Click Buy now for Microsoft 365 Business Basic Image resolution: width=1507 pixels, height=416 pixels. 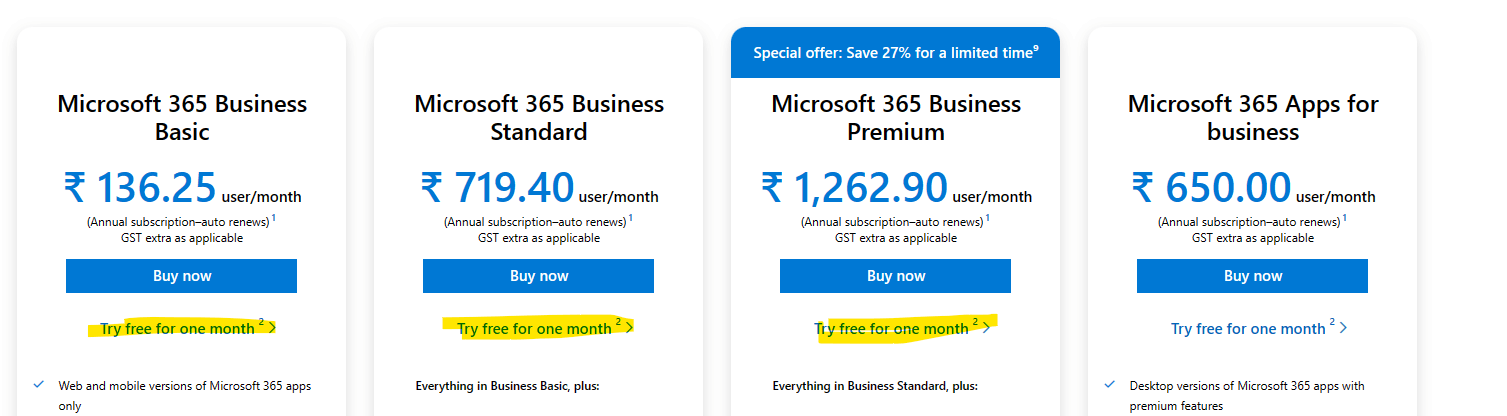pyautogui.click(x=181, y=276)
